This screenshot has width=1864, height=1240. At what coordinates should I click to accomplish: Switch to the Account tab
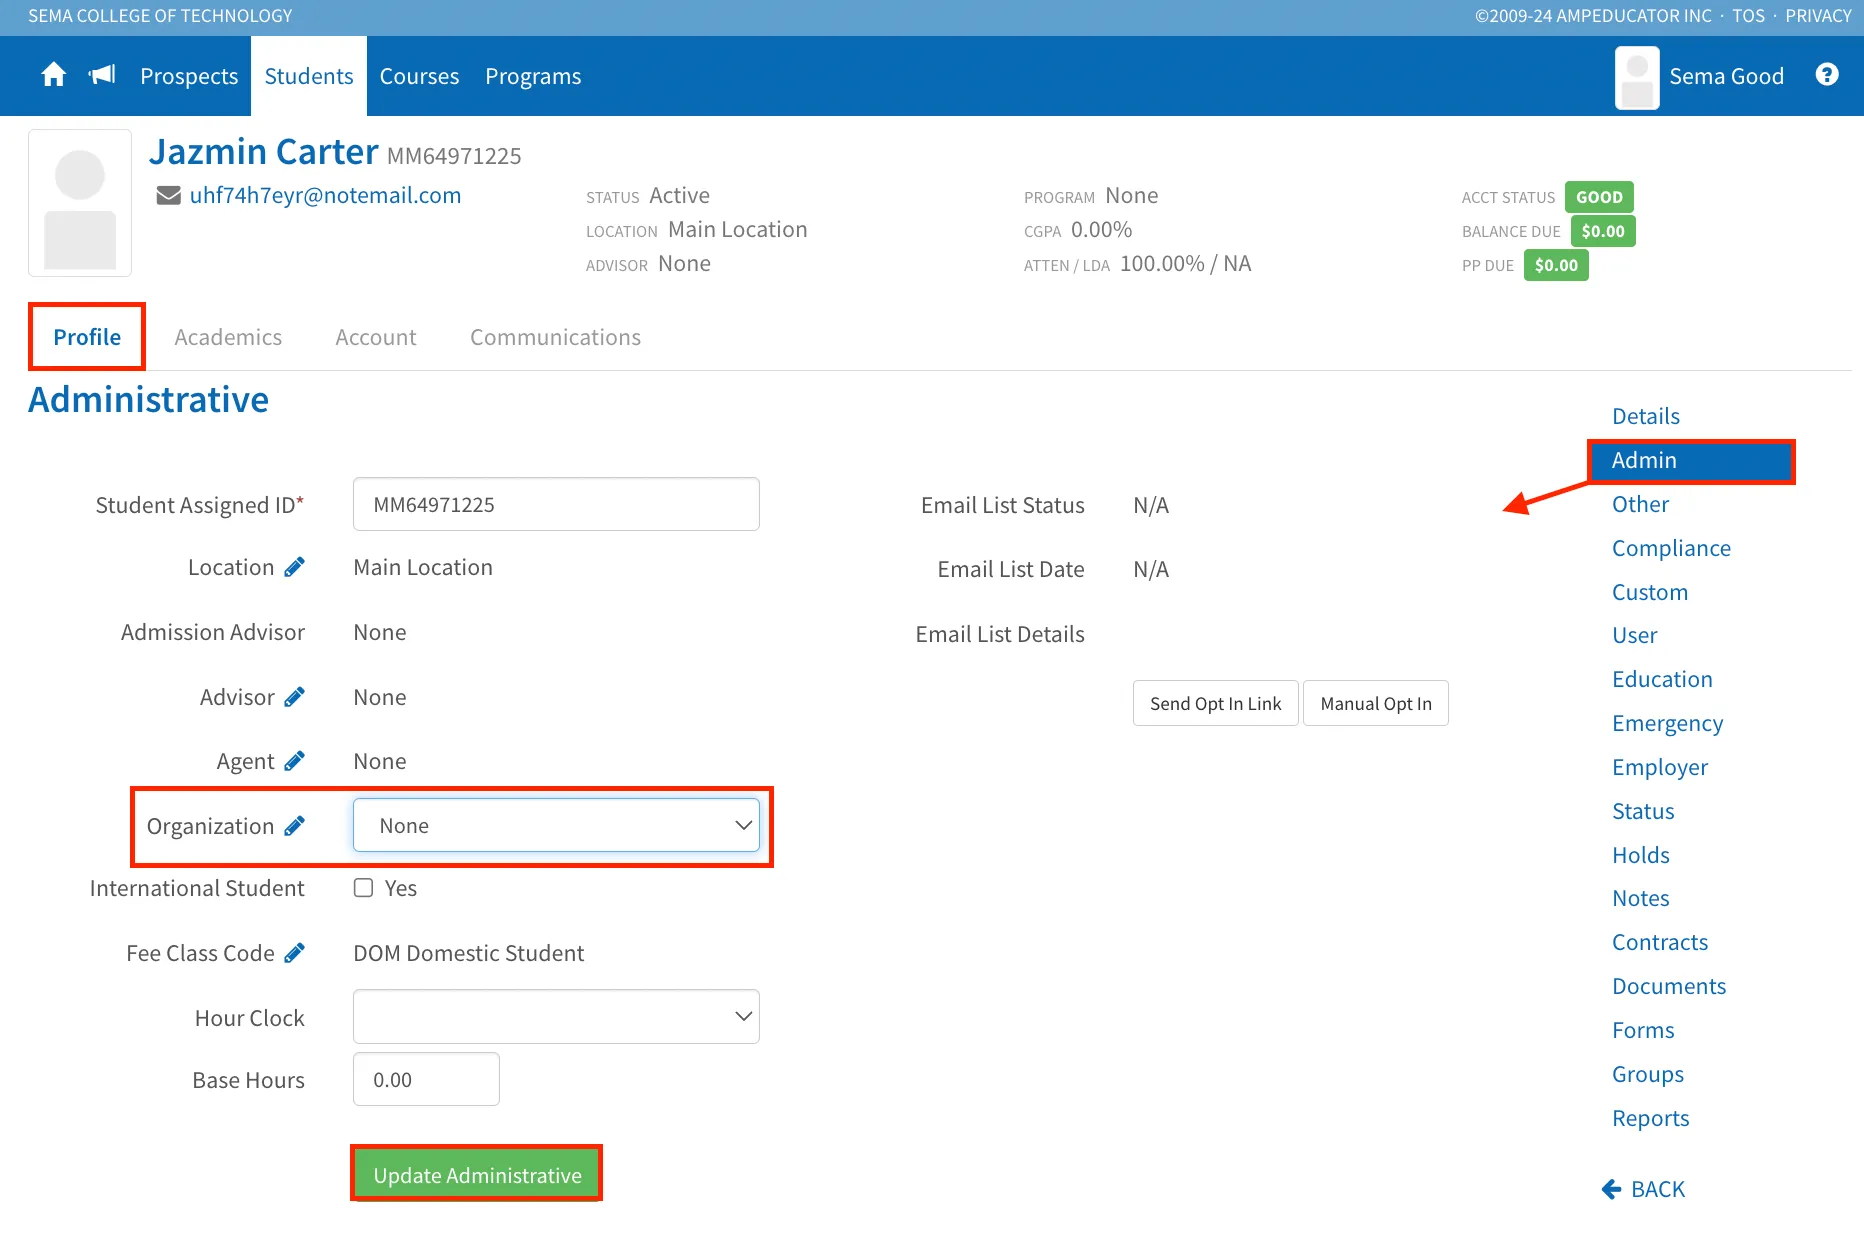376,337
